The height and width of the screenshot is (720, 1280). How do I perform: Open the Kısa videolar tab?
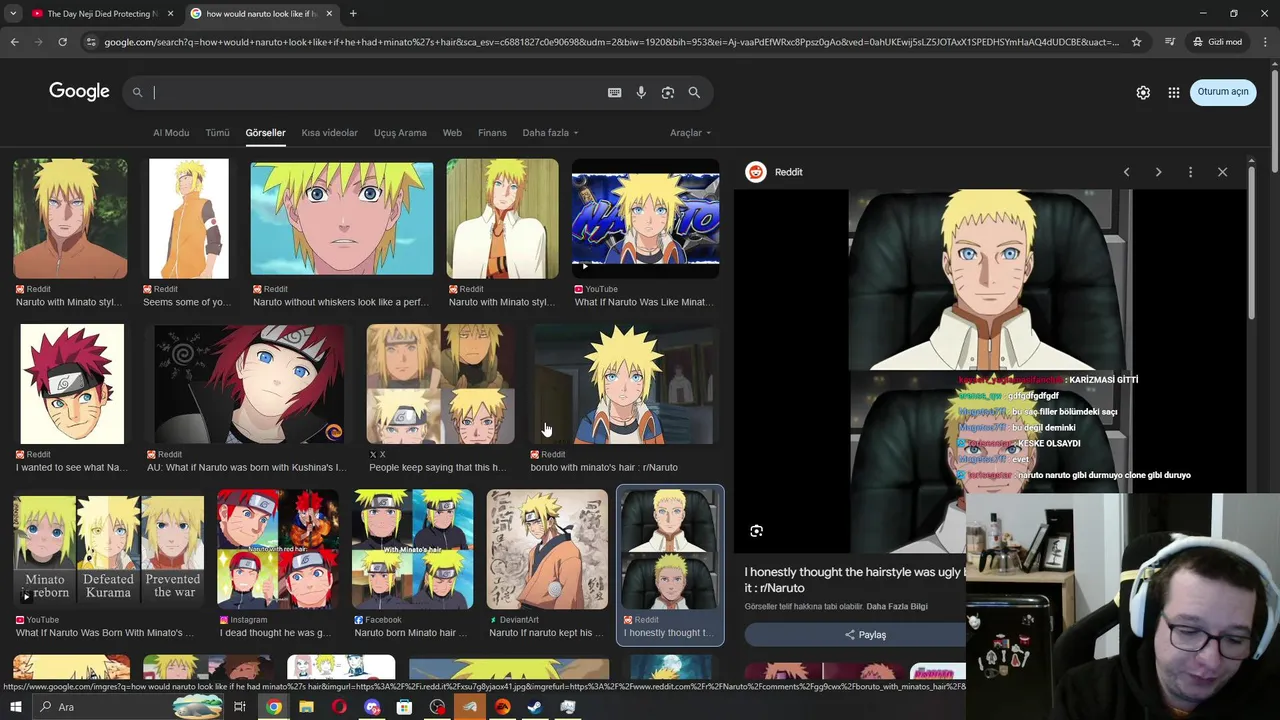(329, 133)
